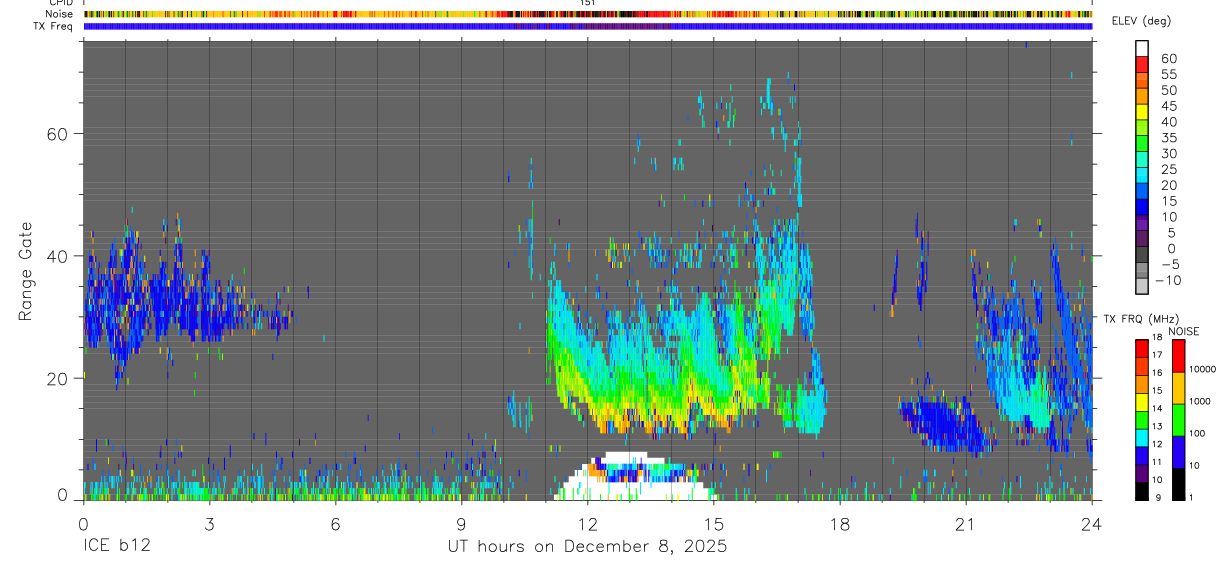Click the '1000' label on NOISE bar

(x=1202, y=401)
